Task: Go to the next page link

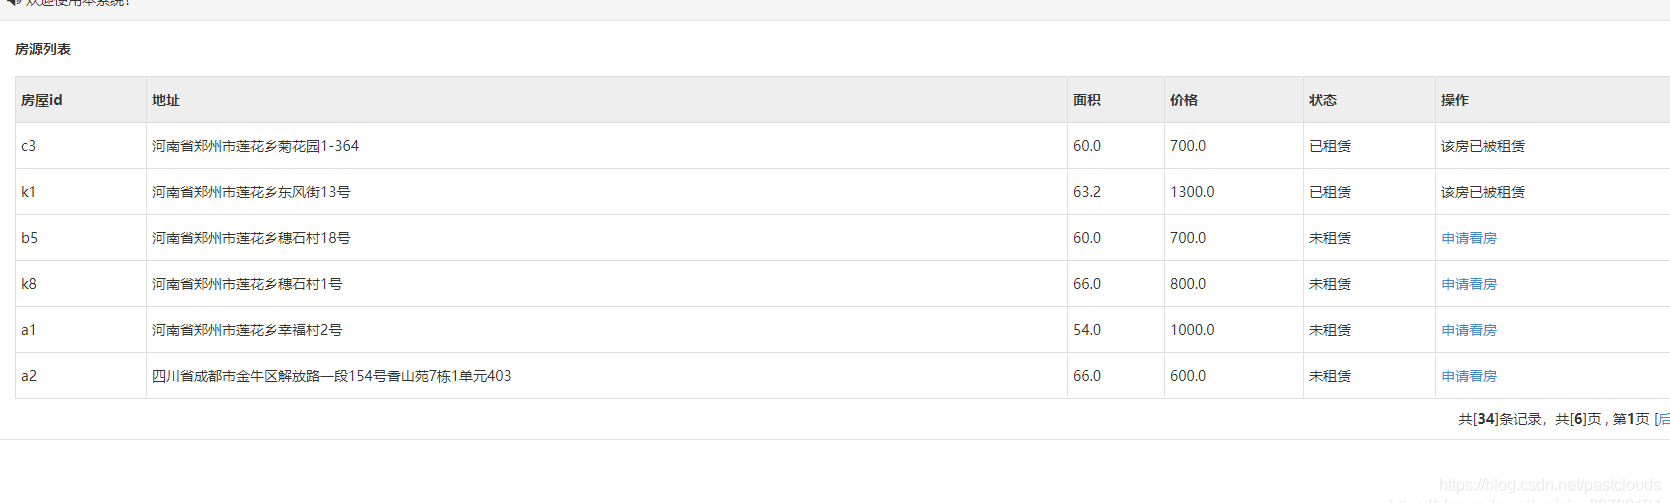Action: pos(1662,419)
